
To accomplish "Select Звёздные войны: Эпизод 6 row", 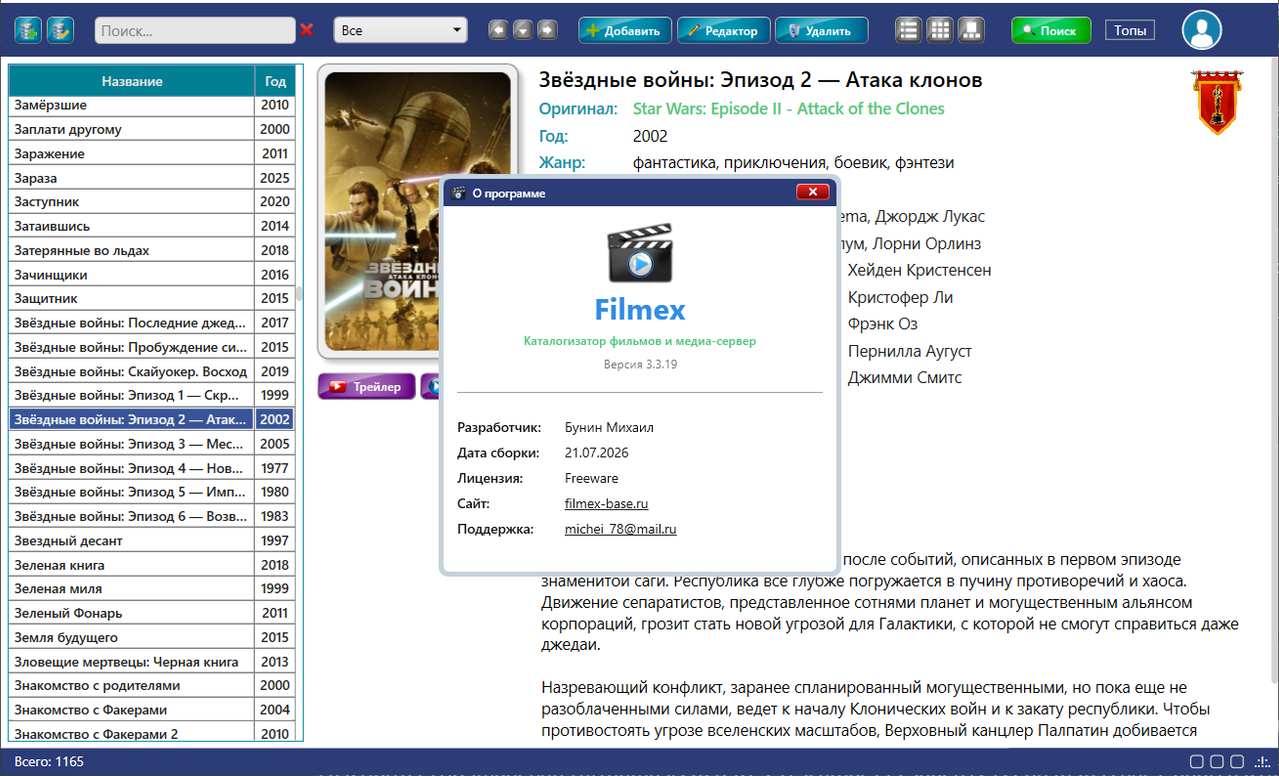I will [x=152, y=516].
